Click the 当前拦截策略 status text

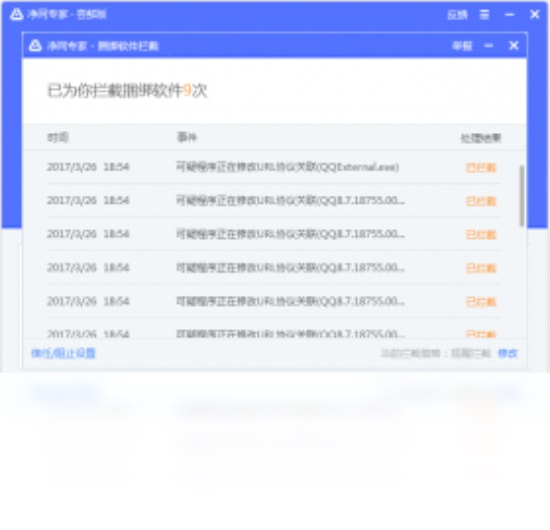point(436,353)
